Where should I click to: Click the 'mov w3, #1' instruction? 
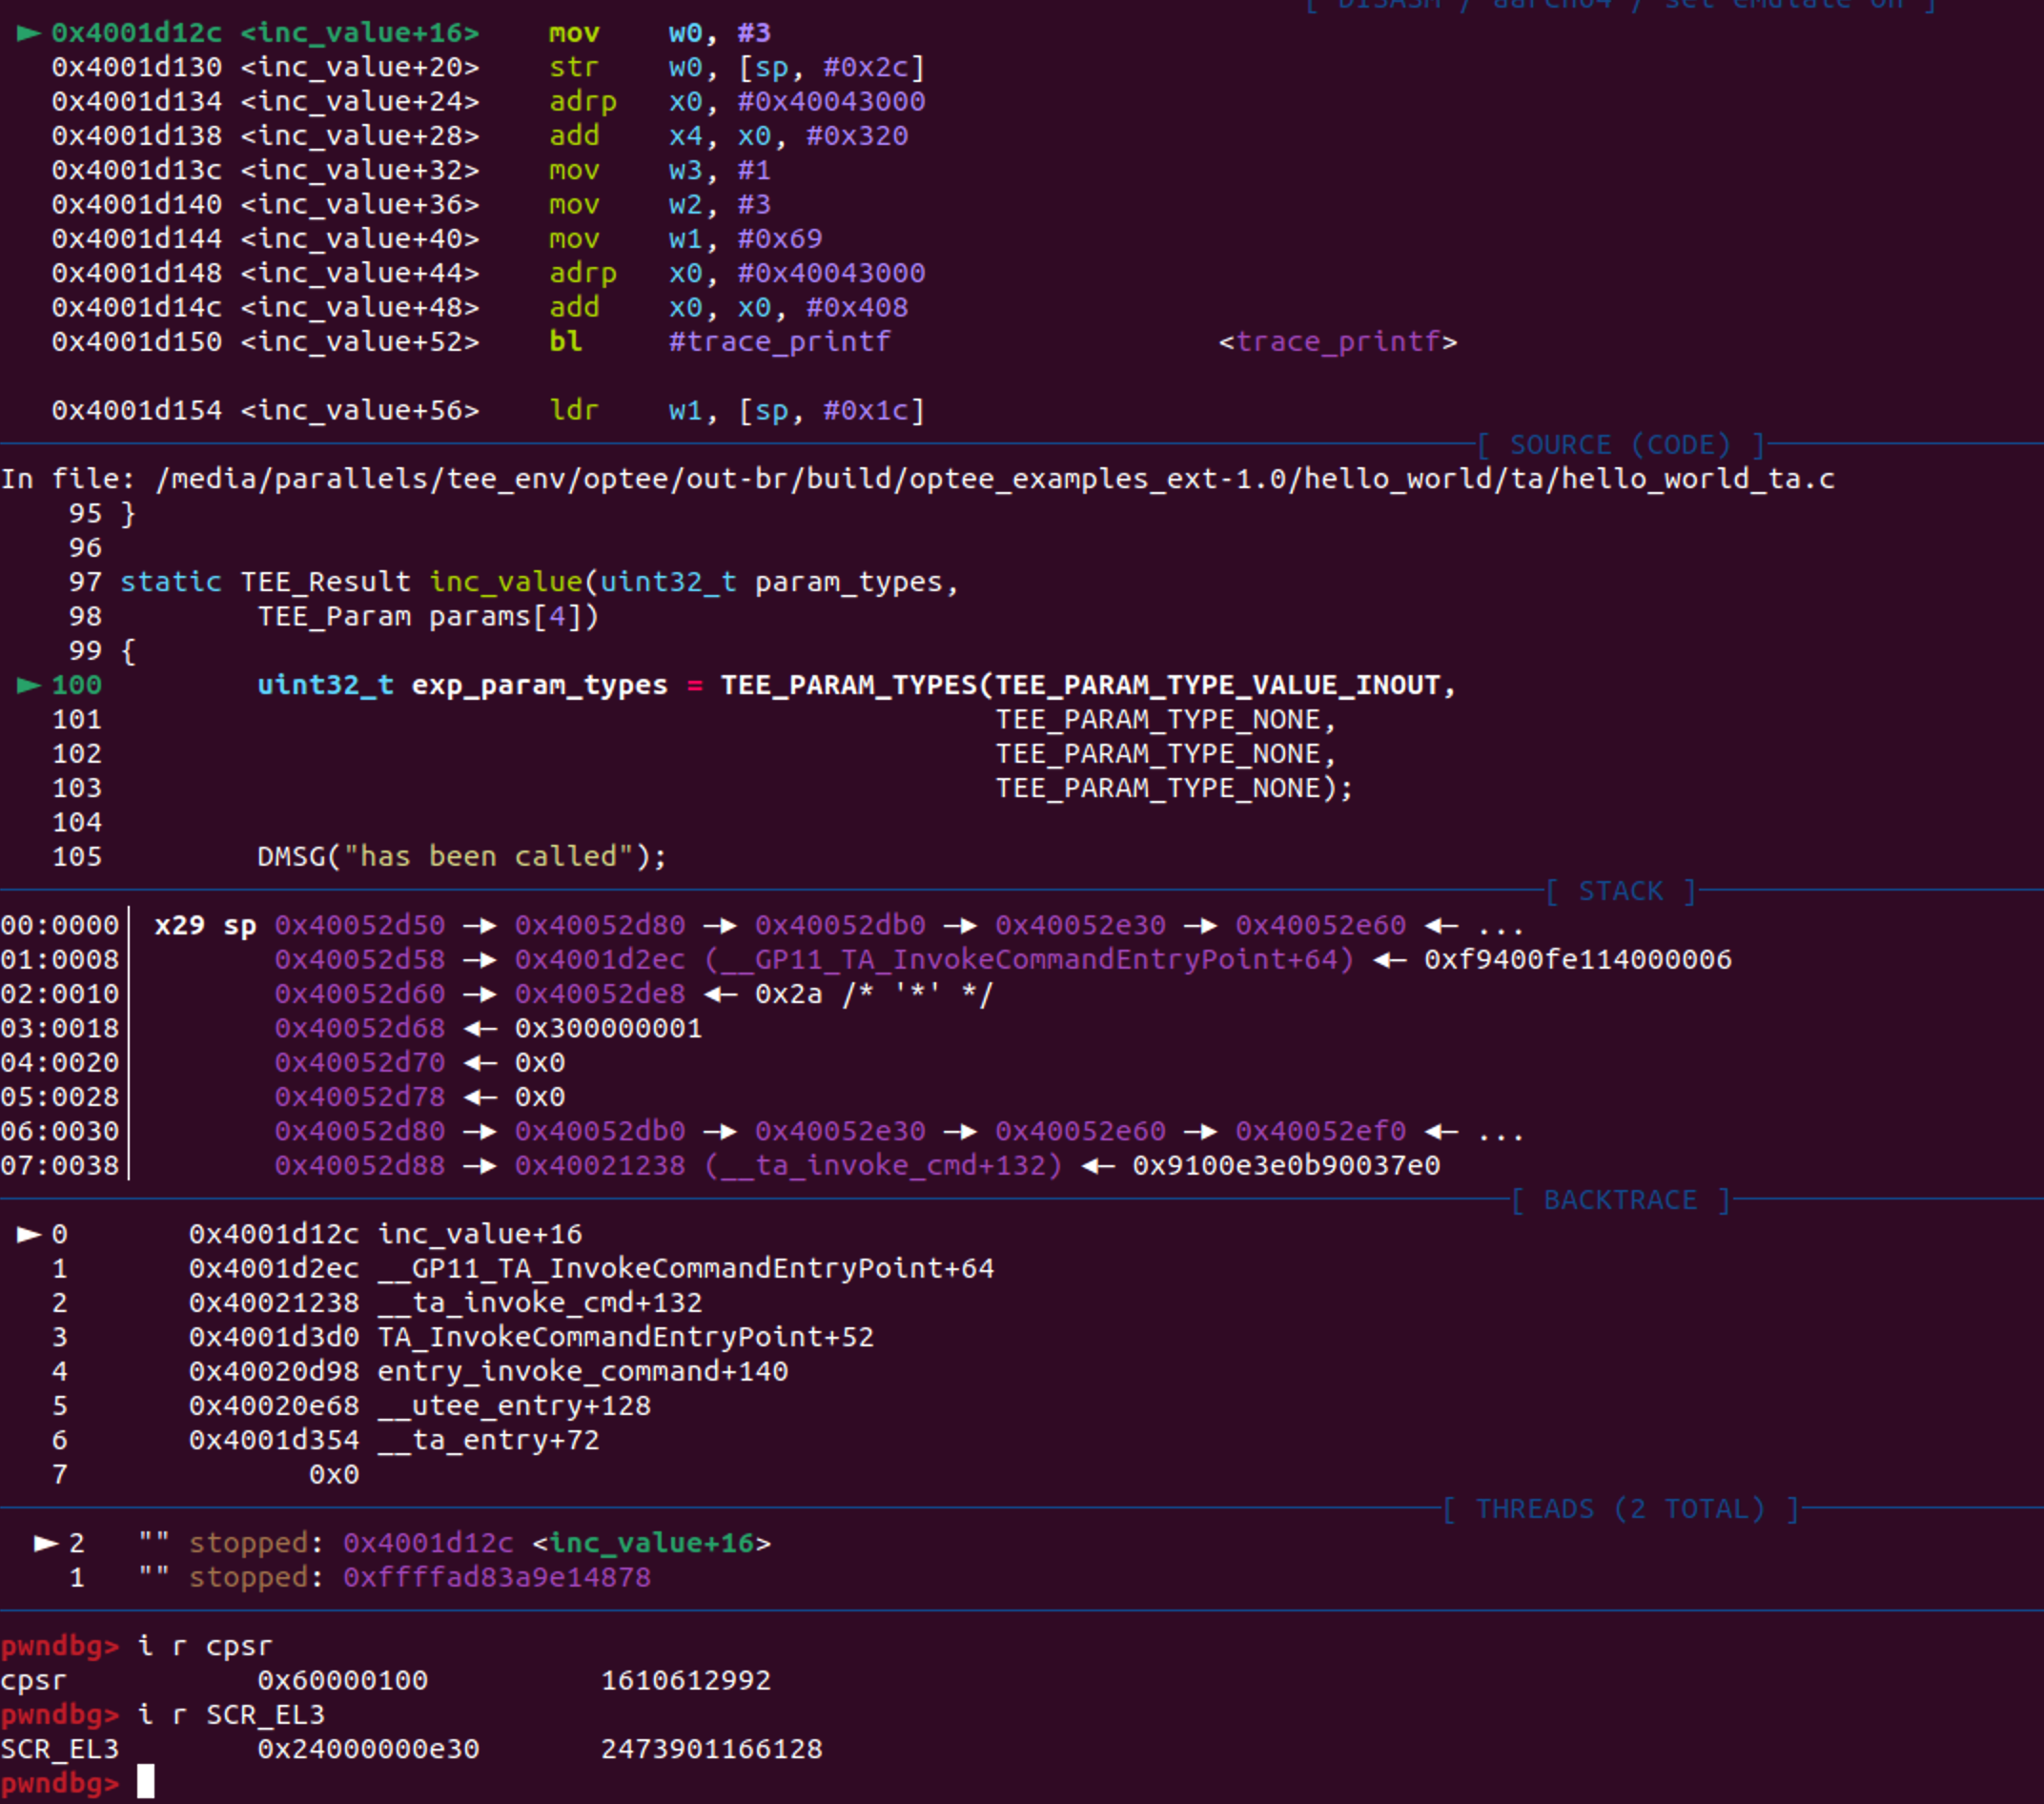click(660, 170)
